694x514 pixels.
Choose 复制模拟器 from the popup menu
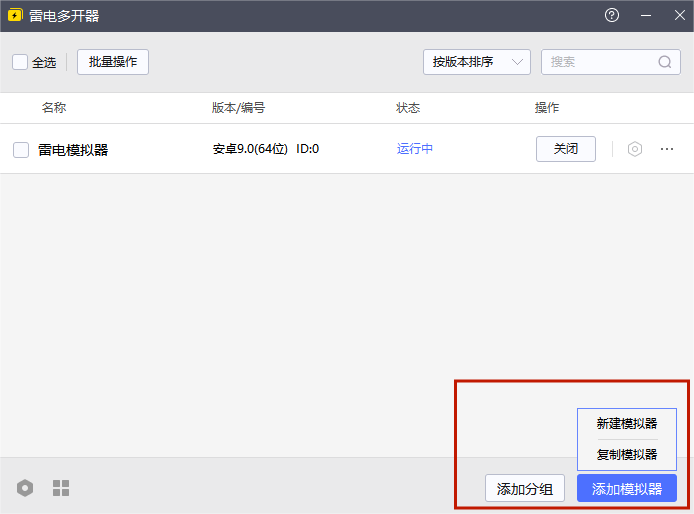point(627,454)
